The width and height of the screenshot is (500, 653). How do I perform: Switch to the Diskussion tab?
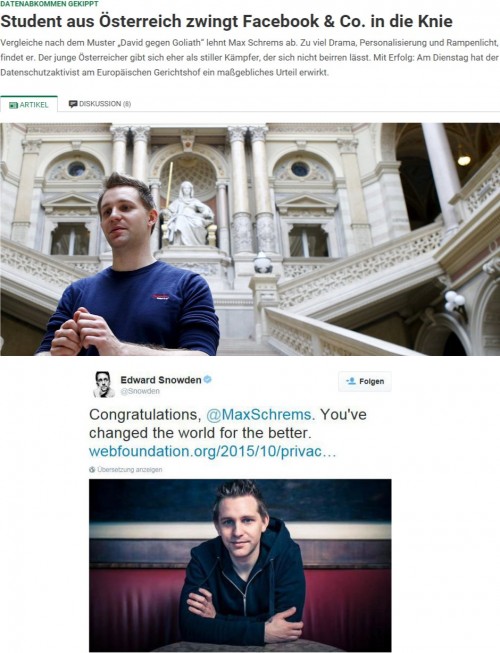tap(100, 104)
